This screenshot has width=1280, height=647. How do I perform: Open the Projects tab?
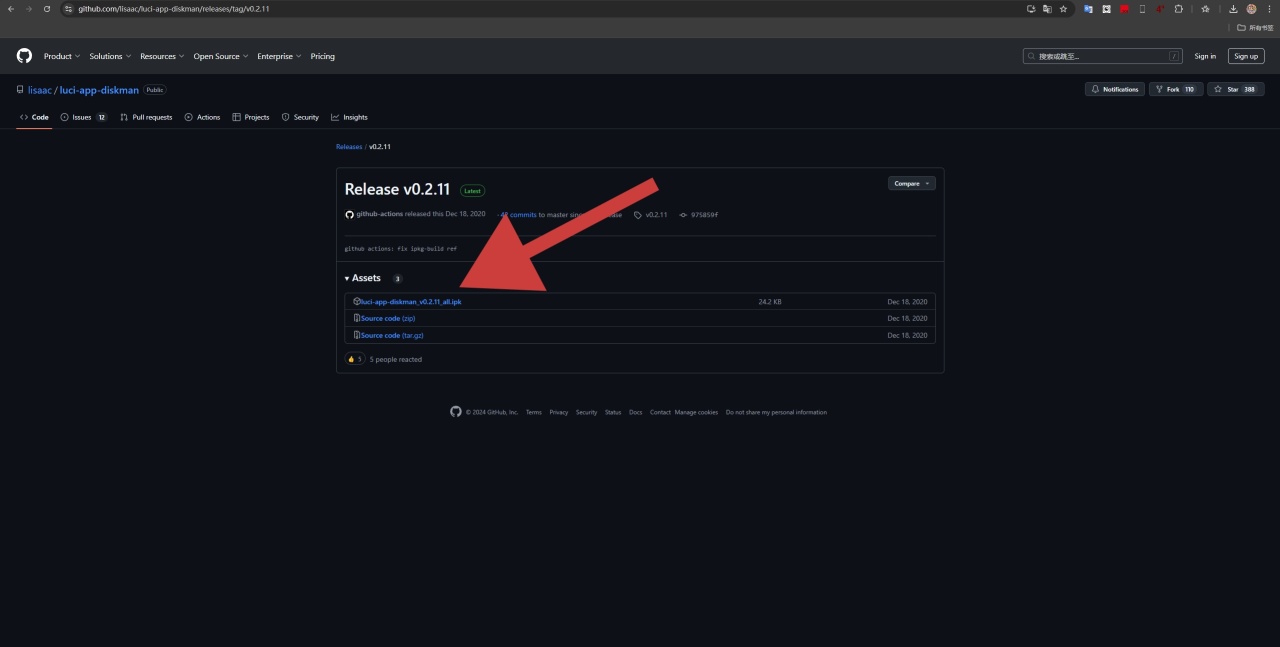251,117
